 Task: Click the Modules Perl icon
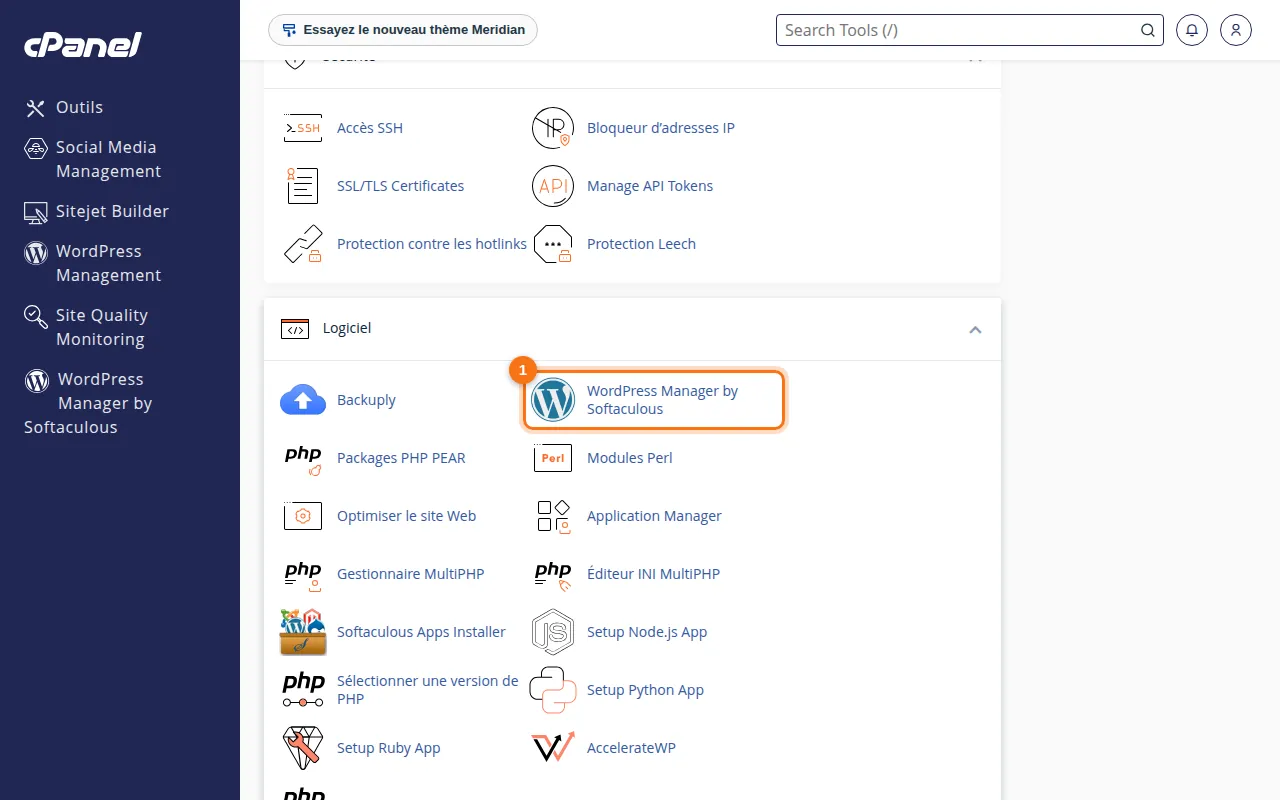[553, 458]
